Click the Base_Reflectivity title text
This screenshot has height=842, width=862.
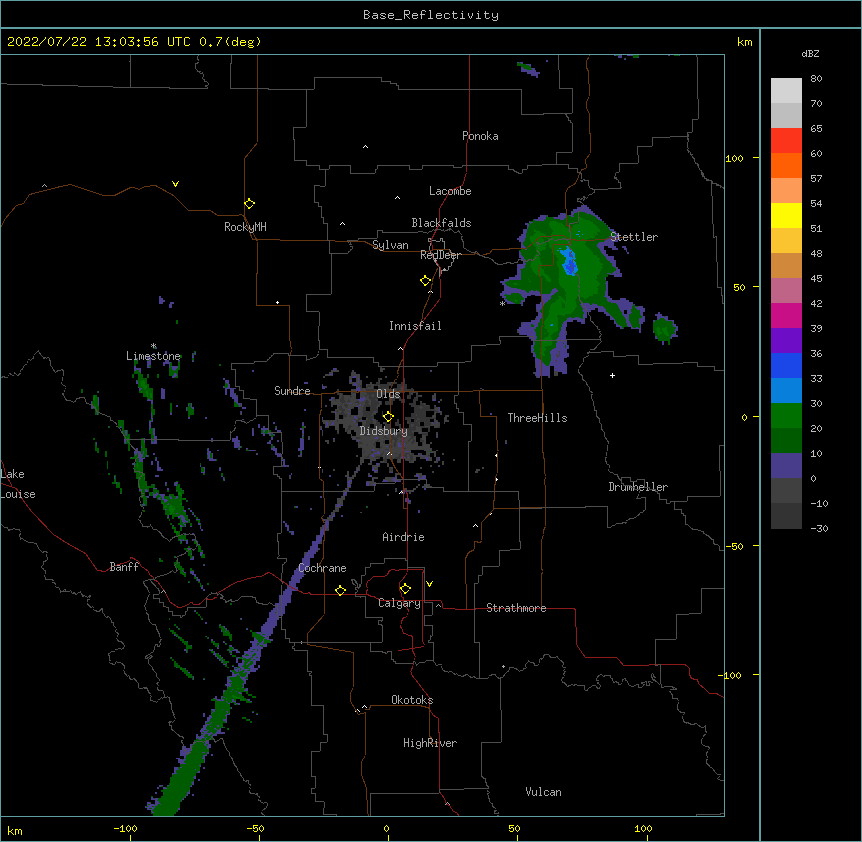pyautogui.click(x=431, y=15)
